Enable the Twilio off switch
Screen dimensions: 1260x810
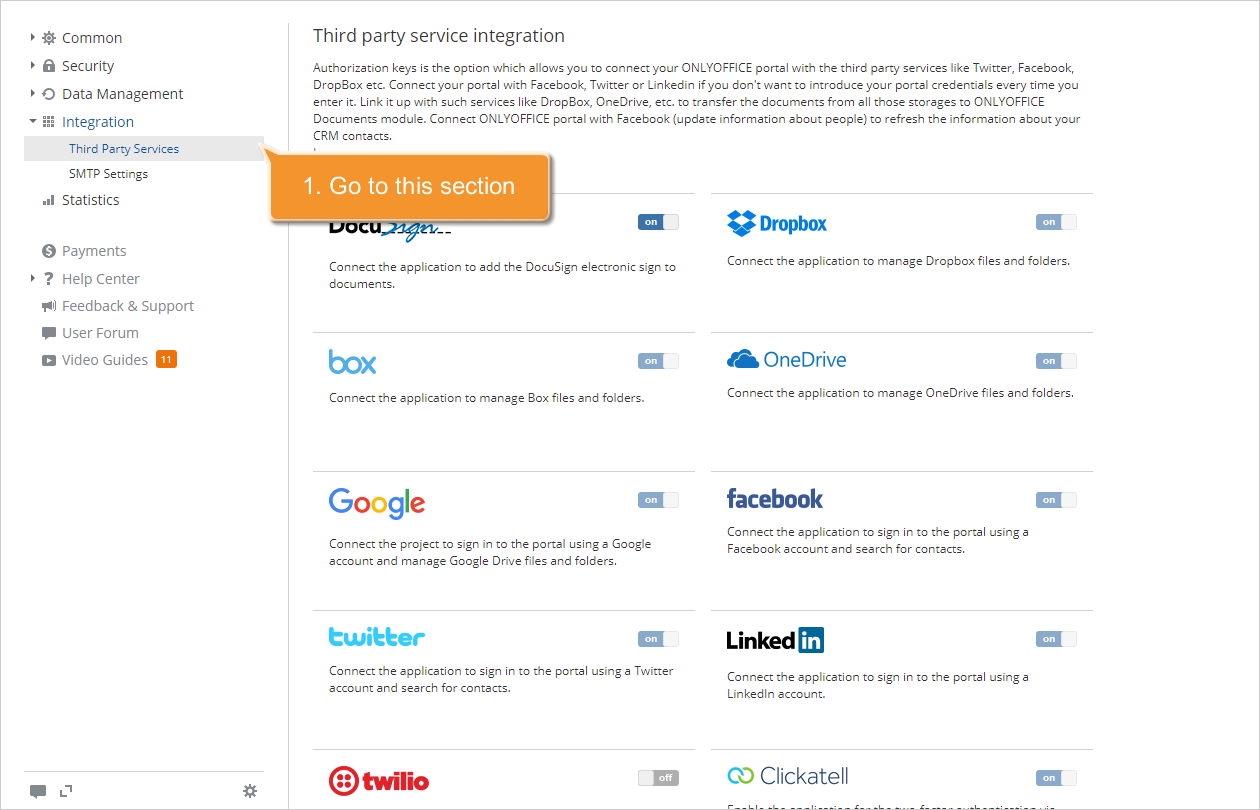(x=658, y=777)
